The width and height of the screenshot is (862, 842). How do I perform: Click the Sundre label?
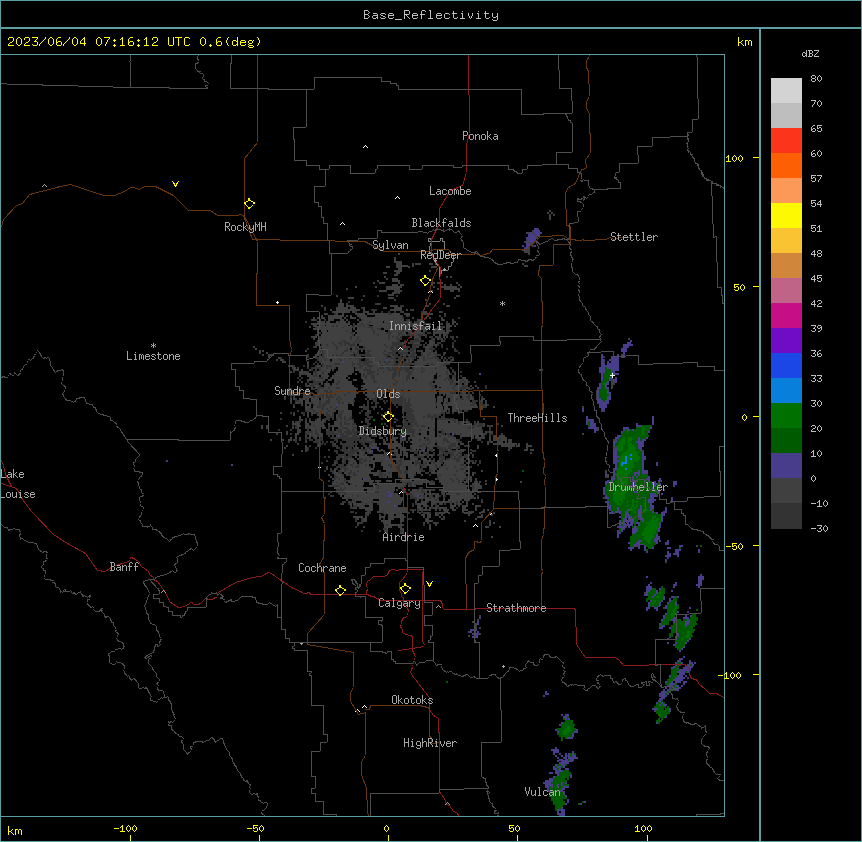coord(292,391)
